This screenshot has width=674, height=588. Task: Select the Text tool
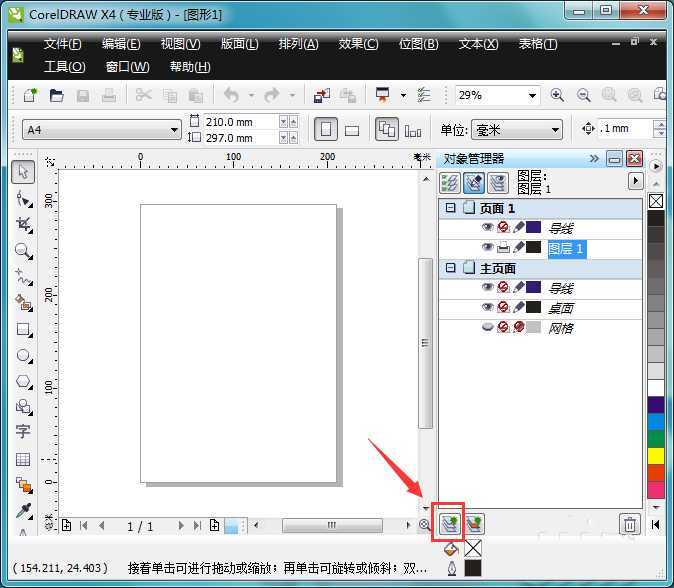point(23,432)
